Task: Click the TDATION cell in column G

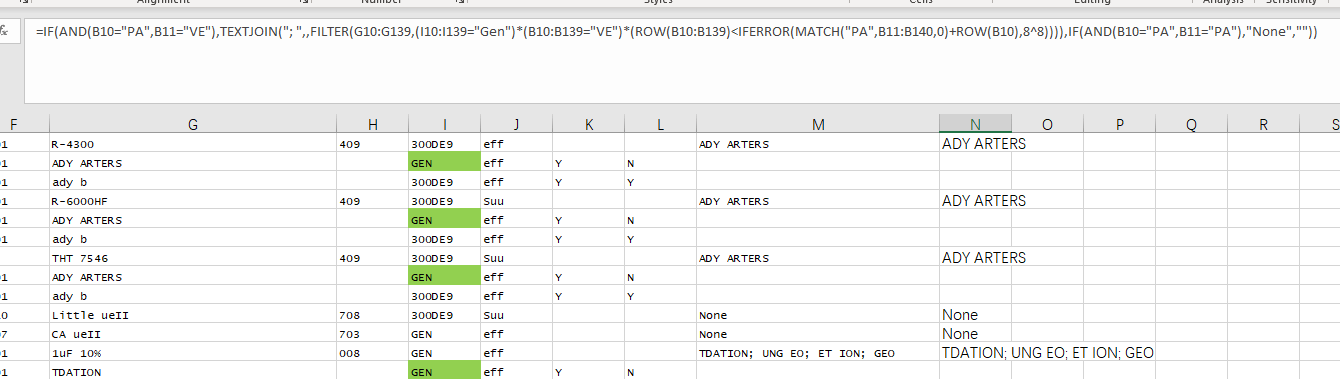Action: pos(192,372)
